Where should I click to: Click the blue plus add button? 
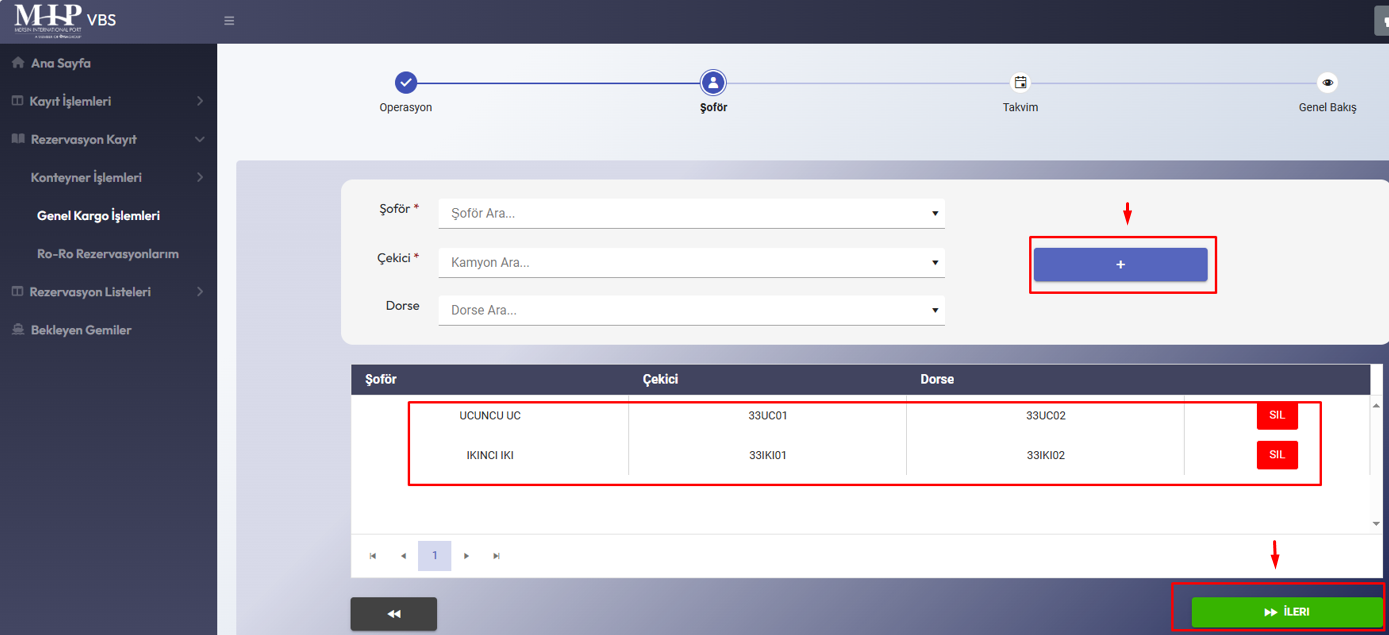pos(1120,265)
